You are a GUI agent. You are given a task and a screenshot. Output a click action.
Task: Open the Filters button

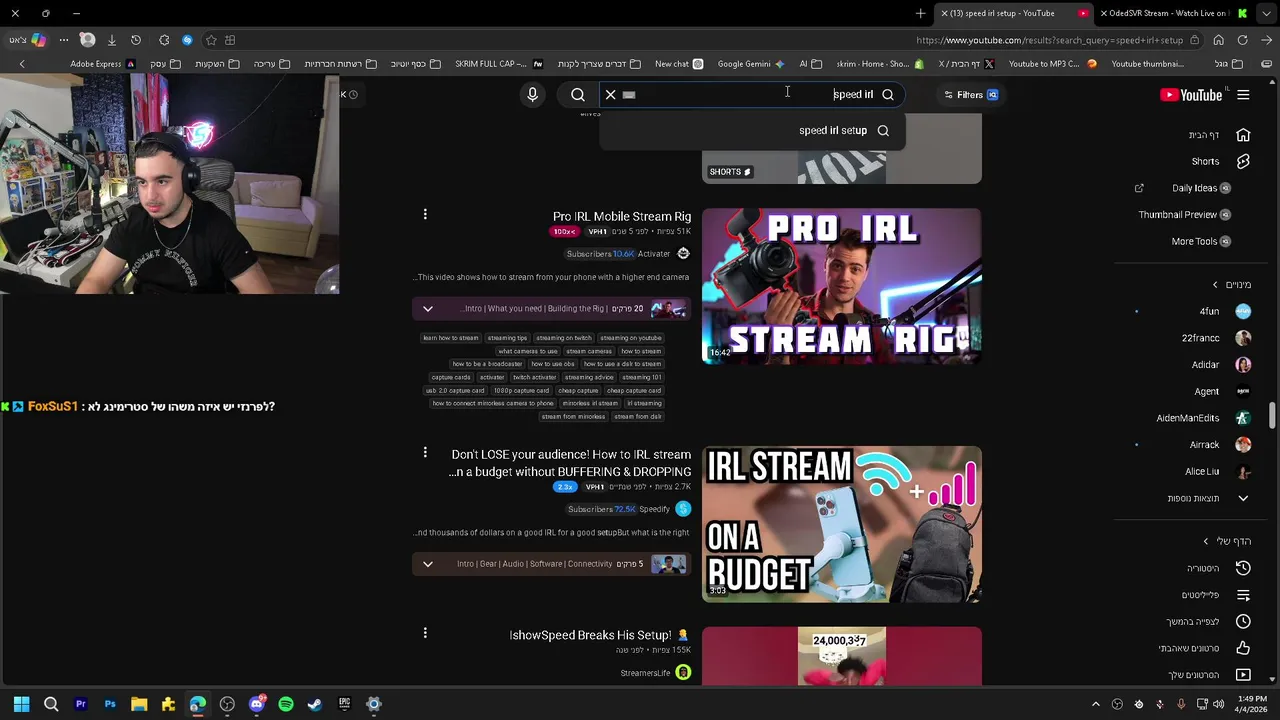[970, 95]
